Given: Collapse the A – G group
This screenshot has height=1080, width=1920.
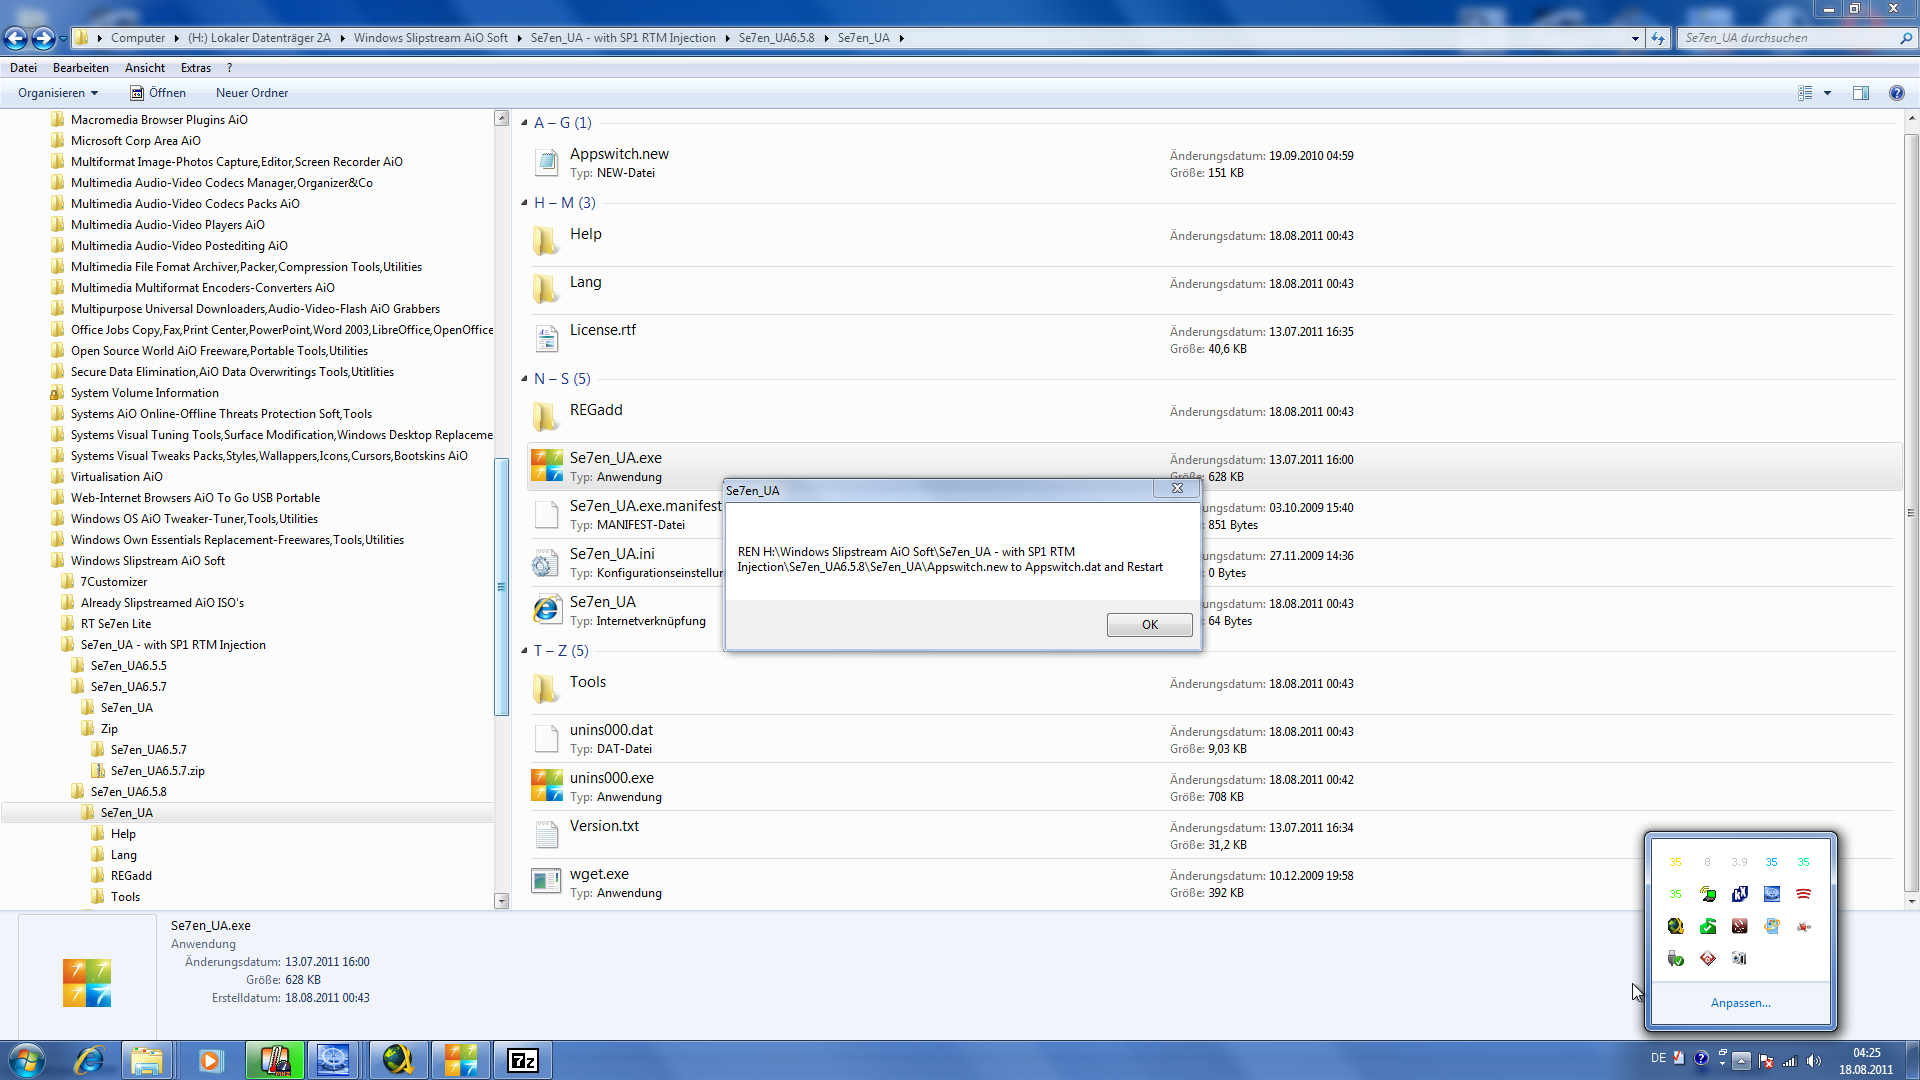Looking at the screenshot, I should 524,122.
